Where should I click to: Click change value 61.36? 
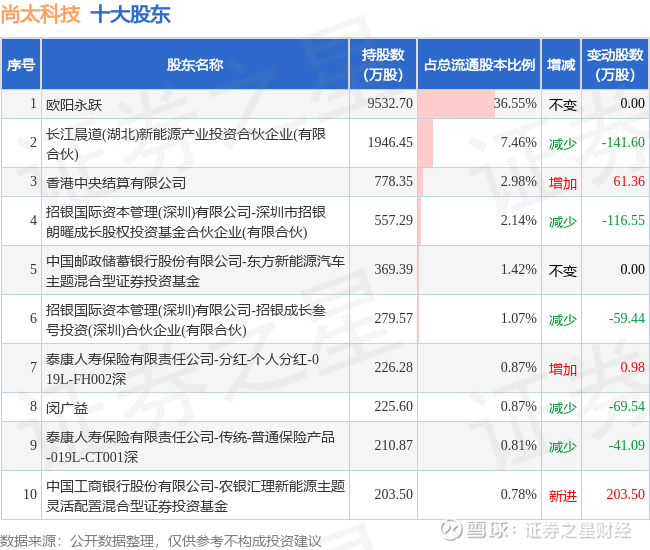[x=629, y=182]
